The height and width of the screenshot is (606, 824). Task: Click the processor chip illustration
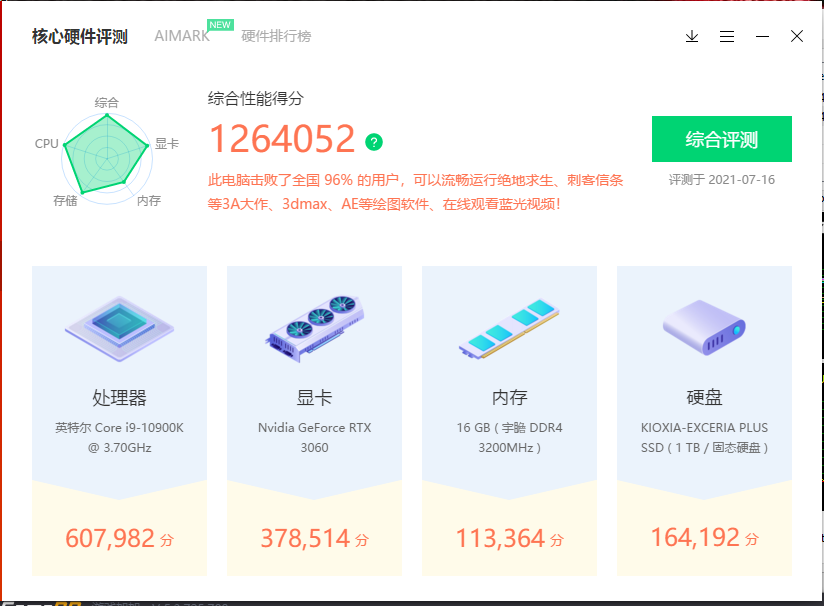[120, 329]
